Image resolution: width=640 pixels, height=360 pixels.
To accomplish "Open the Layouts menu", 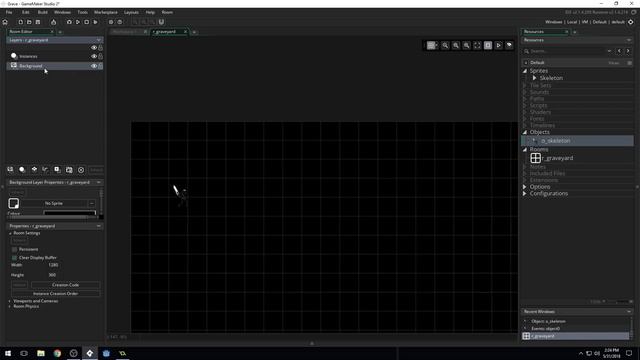I will coord(131,12).
